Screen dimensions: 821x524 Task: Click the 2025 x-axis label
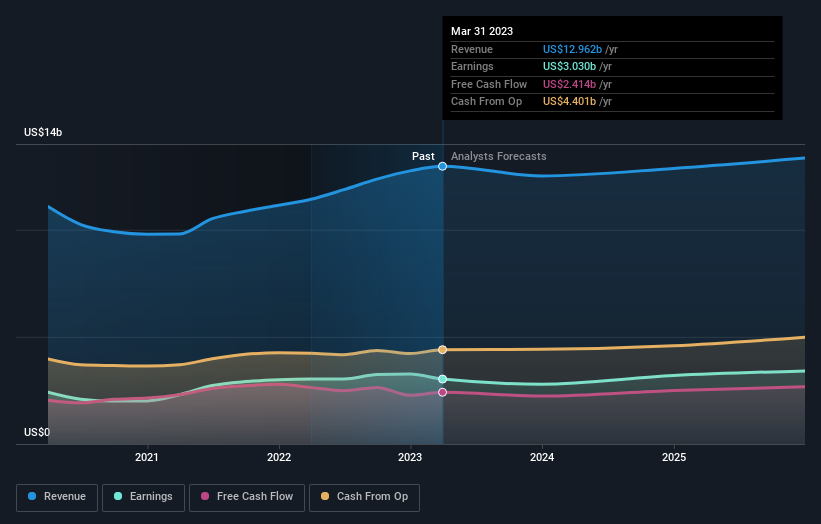click(x=674, y=458)
